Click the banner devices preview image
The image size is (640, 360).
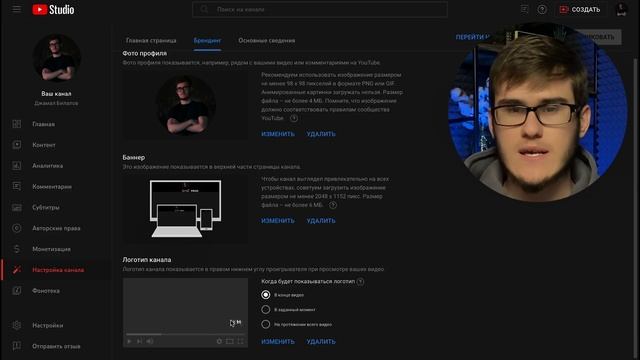pos(186,208)
